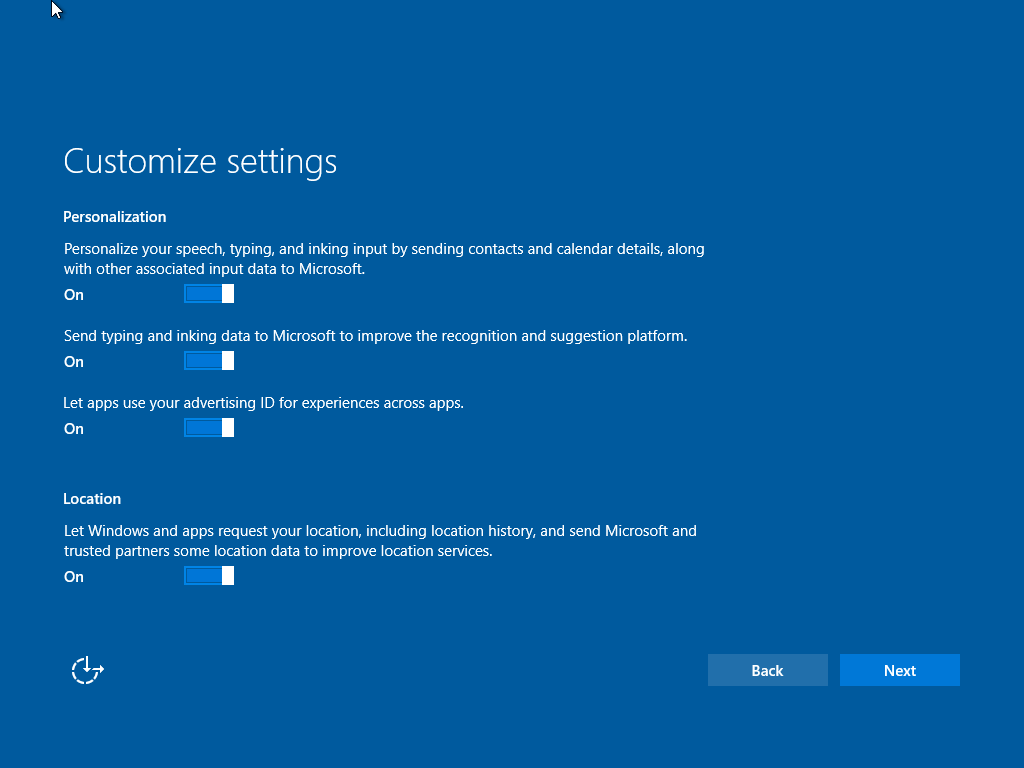Click the 'Send typing and inking data' description

[x=376, y=336]
